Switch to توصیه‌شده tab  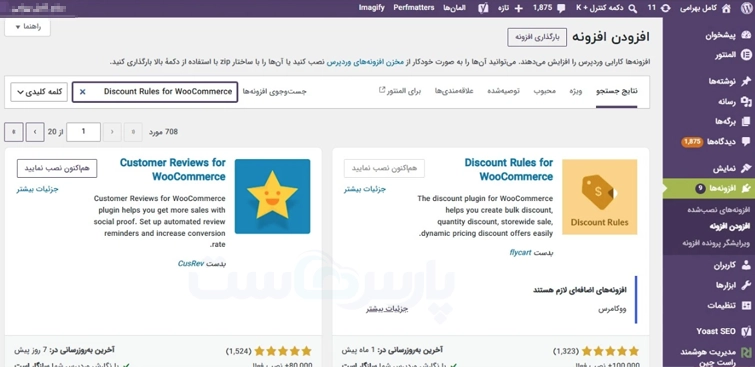pyautogui.click(x=503, y=91)
